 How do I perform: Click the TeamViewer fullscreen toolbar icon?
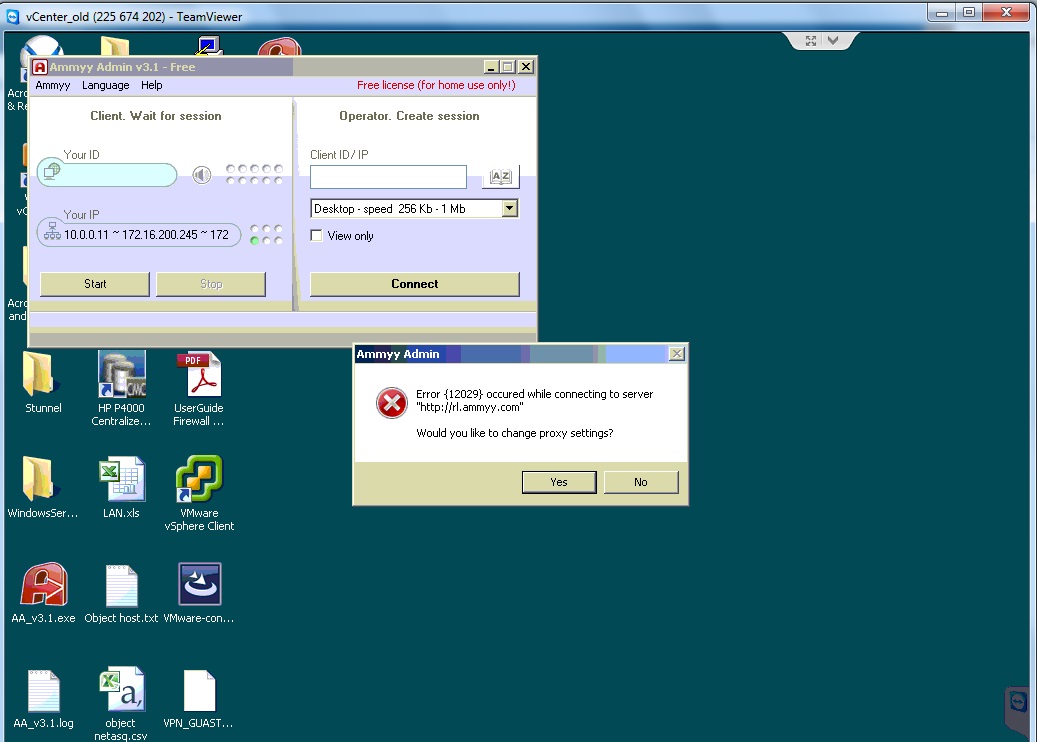tap(811, 40)
